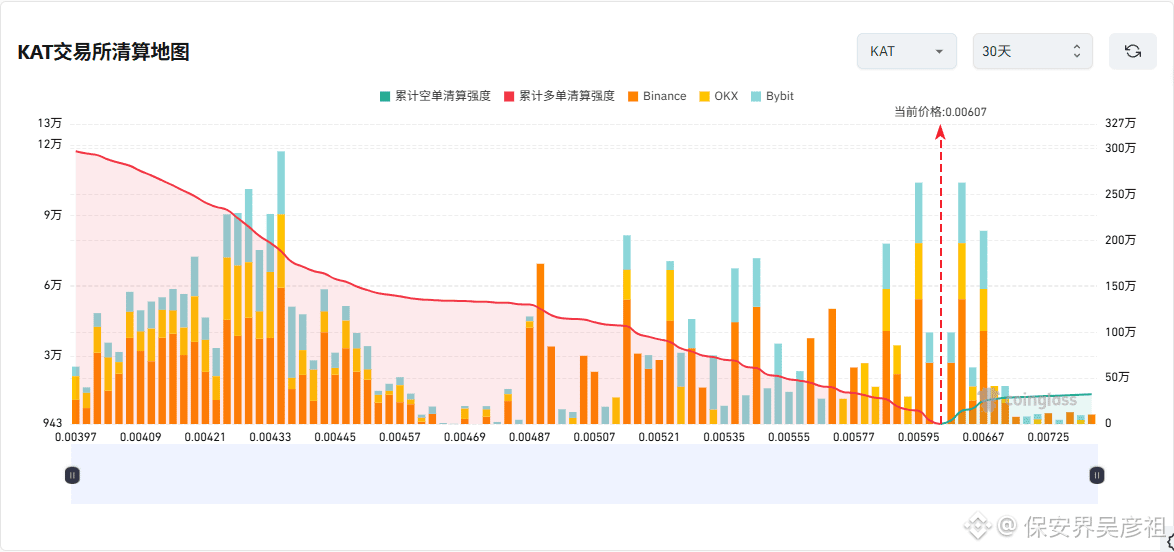Image resolution: width=1174 pixels, height=552 pixels.
Task: Click the up-down arrows on 30天 selector
Action: 1077,52
